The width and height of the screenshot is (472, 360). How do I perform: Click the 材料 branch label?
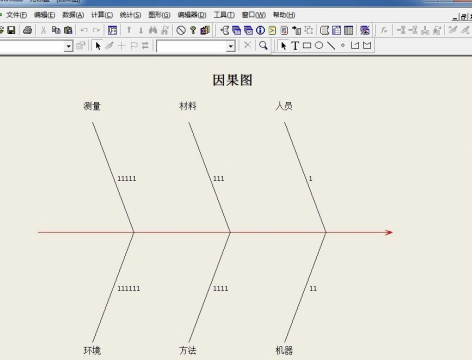188,106
